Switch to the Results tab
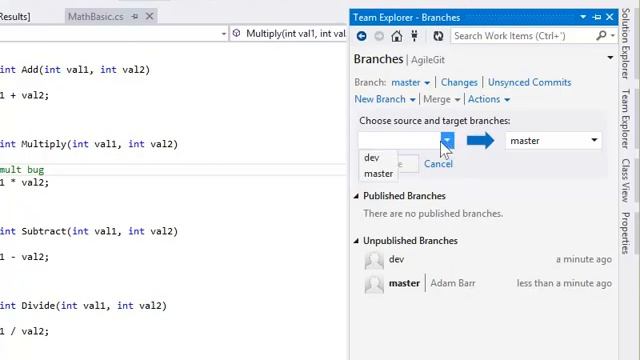Image resolution: width=640 pixels, height=360 pixels. [x=15, y=17]
